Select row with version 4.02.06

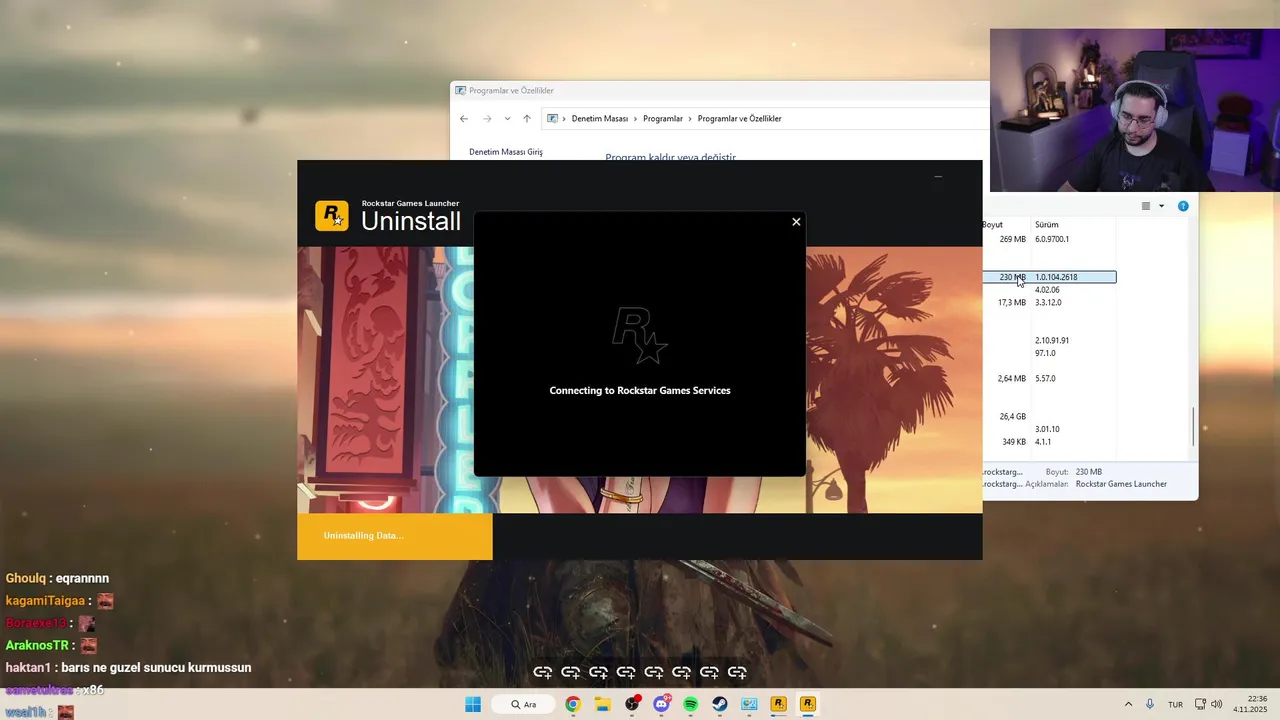1049,290
